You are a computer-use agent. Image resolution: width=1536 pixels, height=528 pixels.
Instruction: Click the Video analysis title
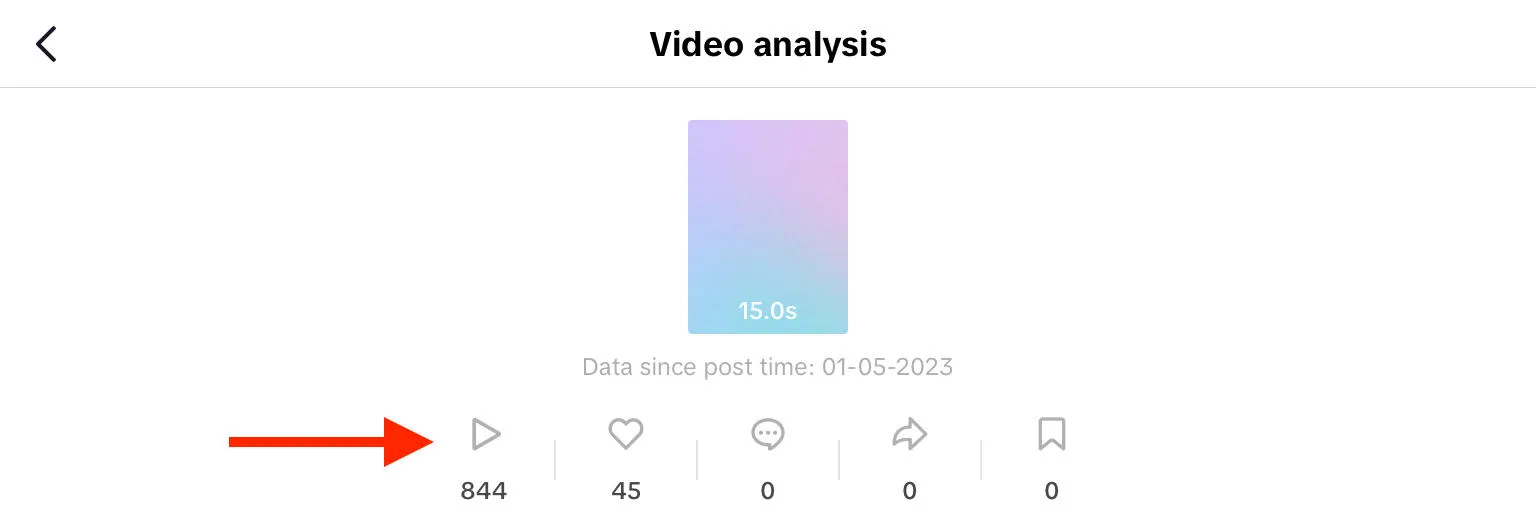coord(768,45)
